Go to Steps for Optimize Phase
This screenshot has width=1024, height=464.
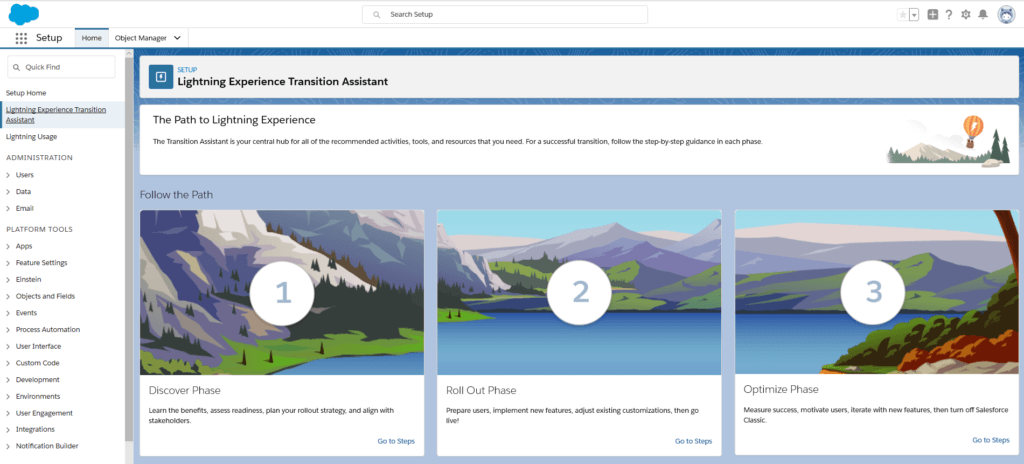(x=991, y=440)
